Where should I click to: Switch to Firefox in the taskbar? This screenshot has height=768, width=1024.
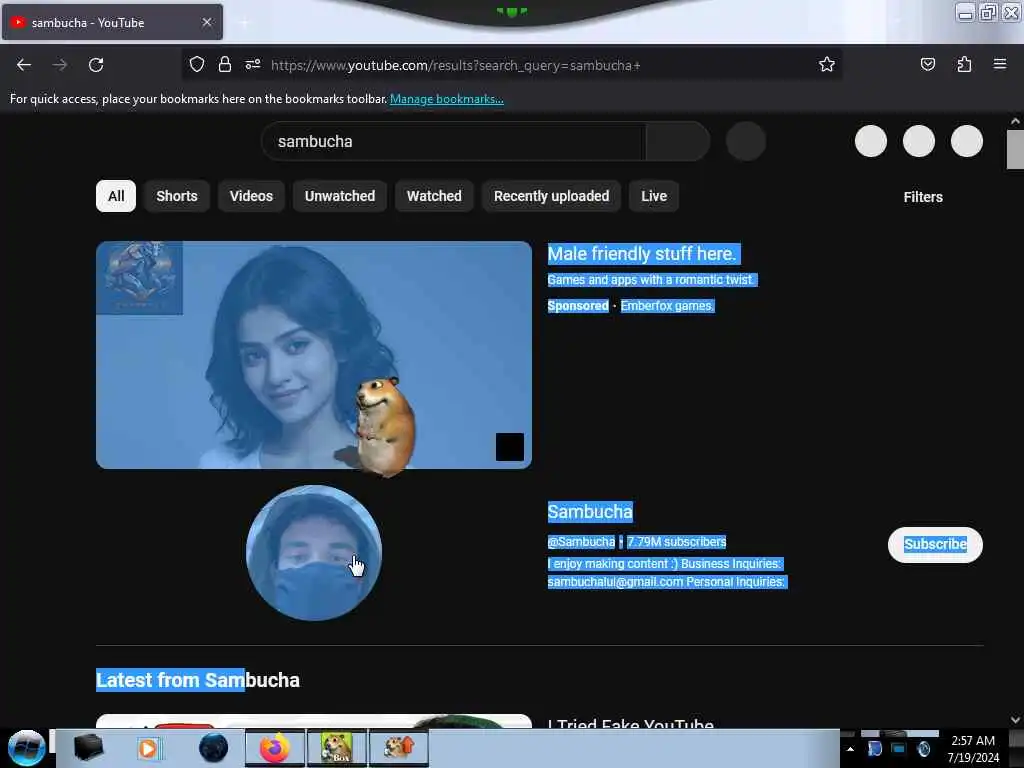click(275, 748)
